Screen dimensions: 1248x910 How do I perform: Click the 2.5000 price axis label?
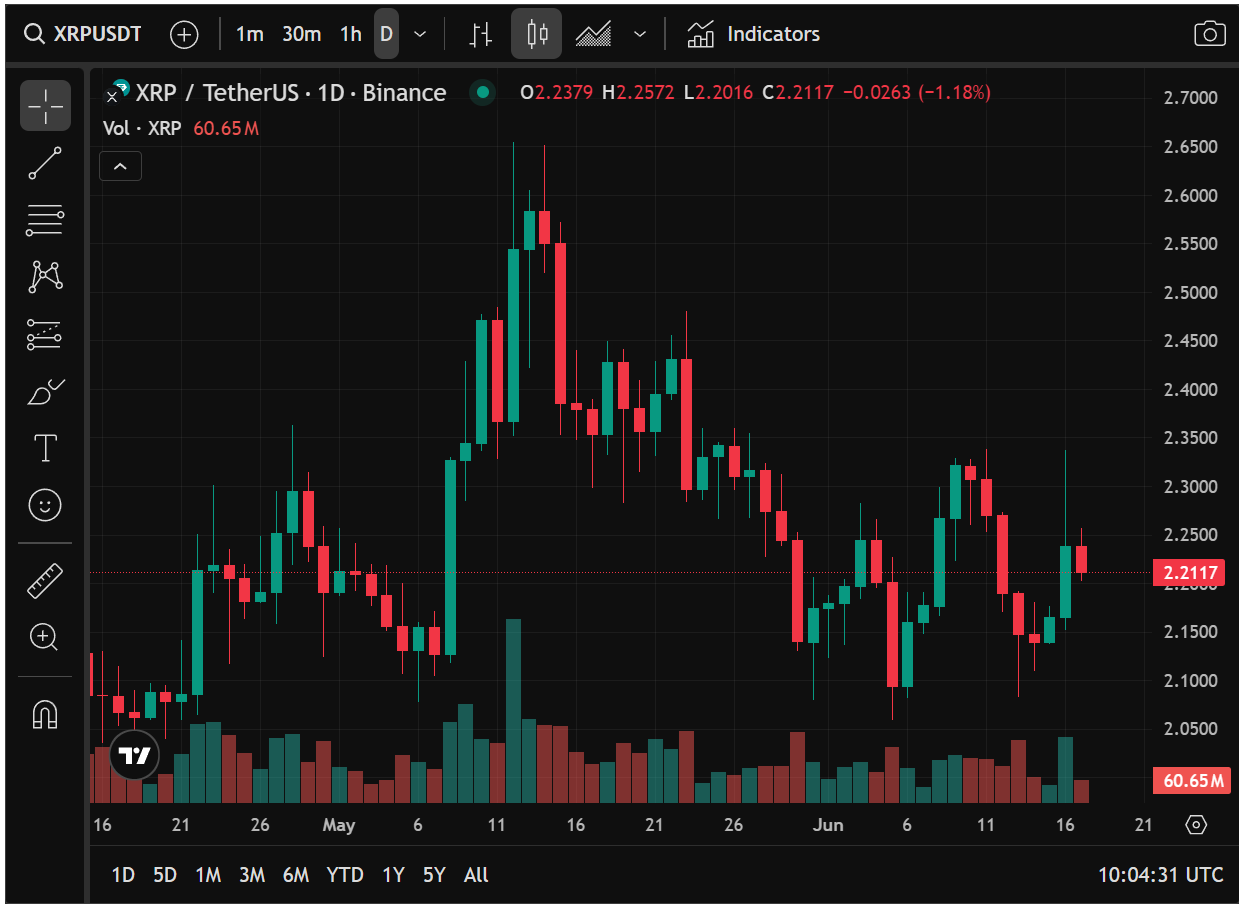[1191, 293]
